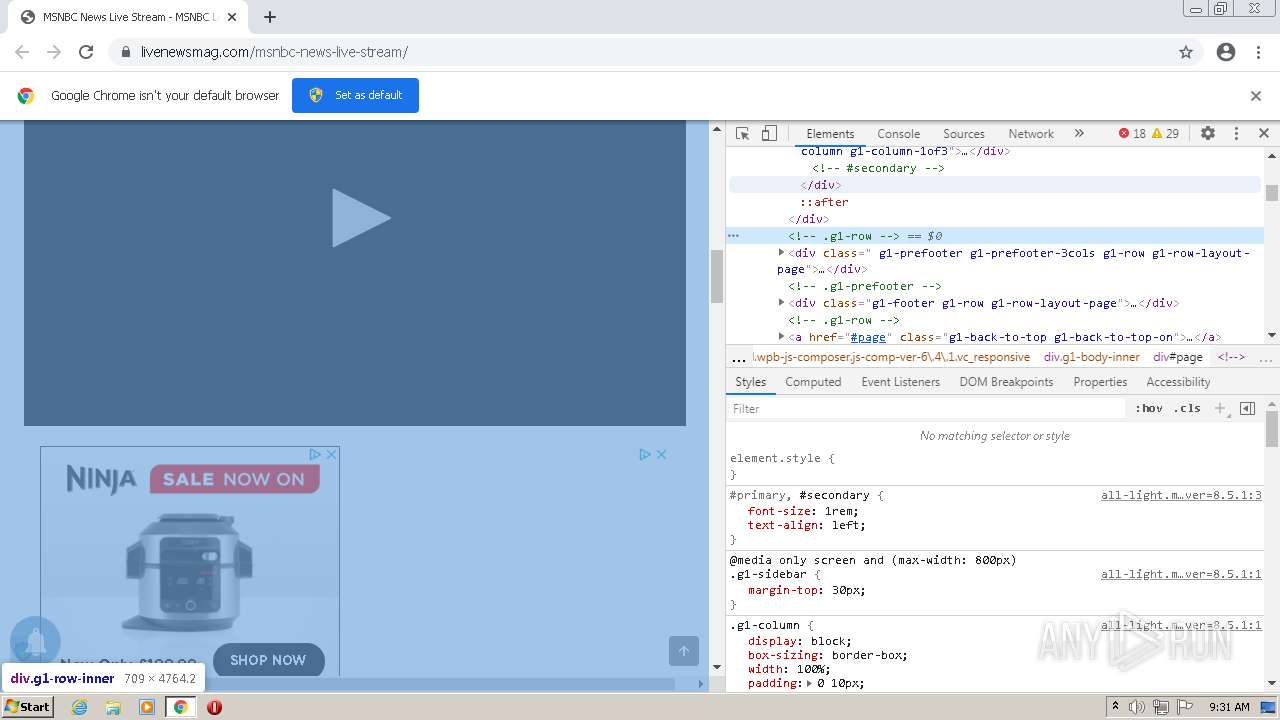Viewport: 1280px width, 720px height.
Task: Play the video in the page player
Action: 361,217
